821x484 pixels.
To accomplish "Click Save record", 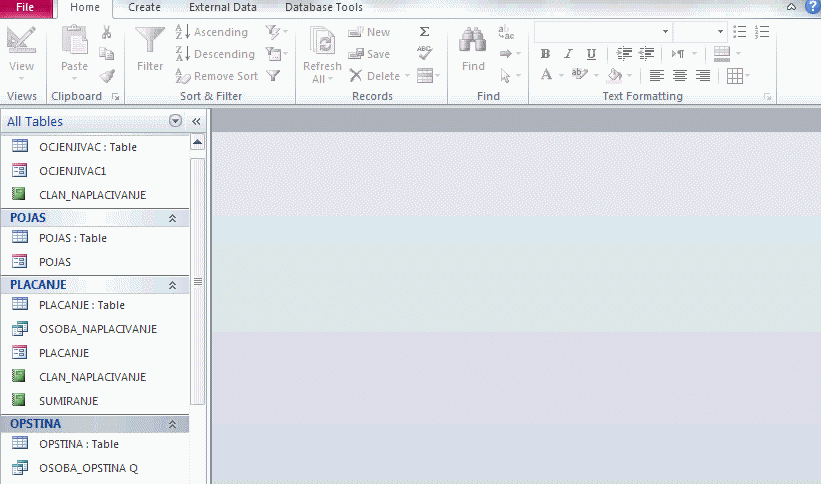I will pos(369,54).
